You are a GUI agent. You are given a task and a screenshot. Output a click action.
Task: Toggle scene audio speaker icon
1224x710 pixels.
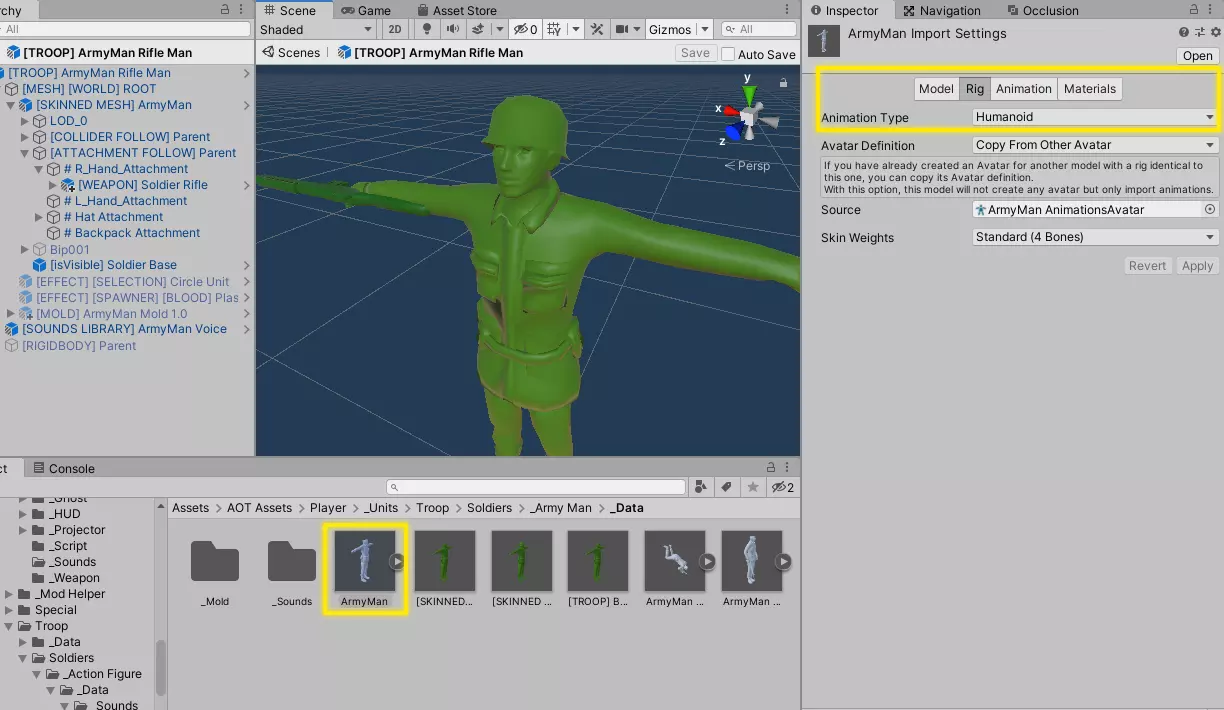tap(453, 30)
